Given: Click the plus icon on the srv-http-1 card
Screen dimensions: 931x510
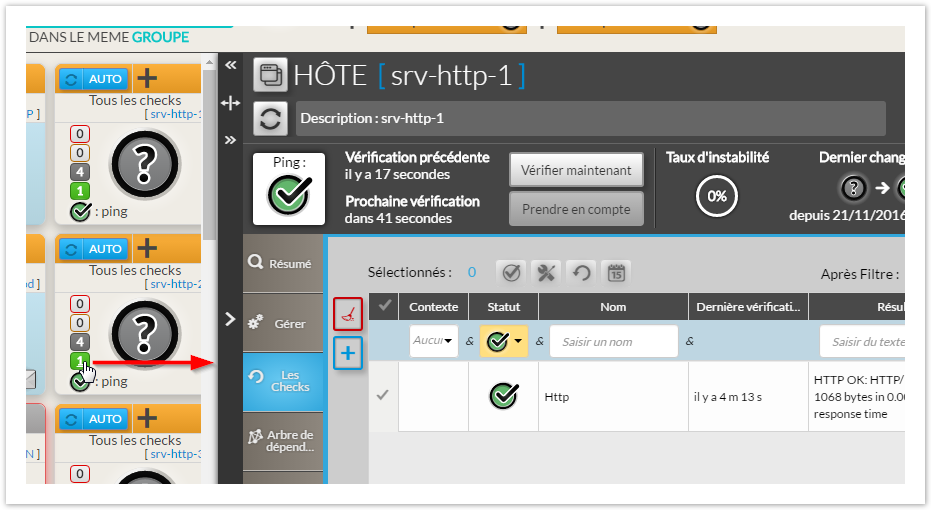Looking at the screenshot, I should click(x=147, y=78).
